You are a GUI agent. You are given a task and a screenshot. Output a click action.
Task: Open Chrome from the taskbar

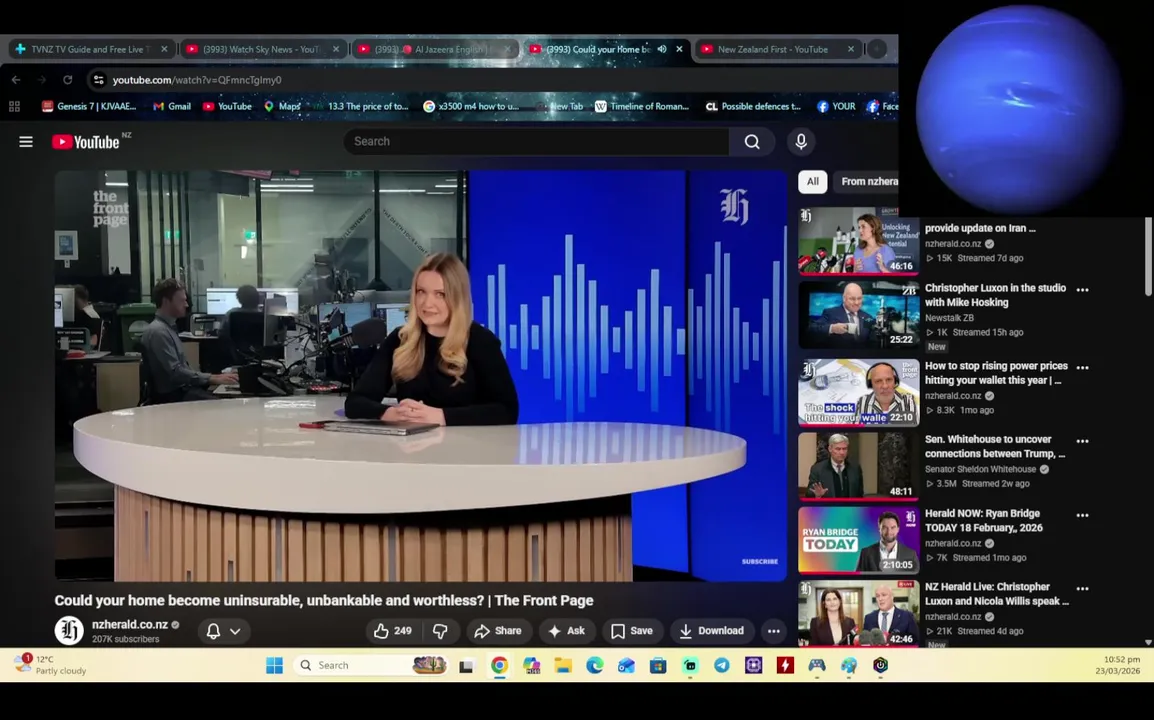pos(499,666)
